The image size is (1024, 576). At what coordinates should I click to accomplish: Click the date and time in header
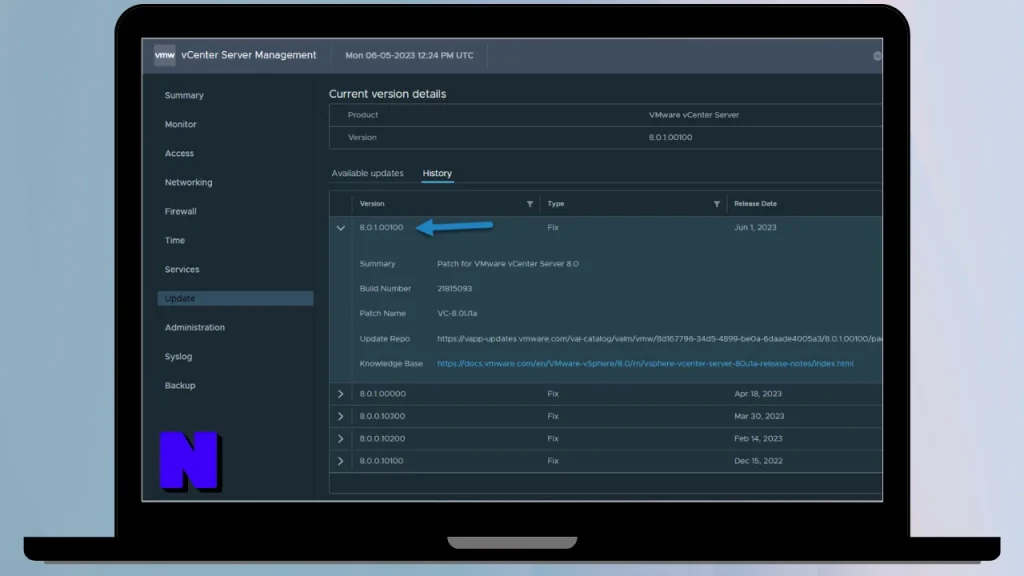coord(409,56)
